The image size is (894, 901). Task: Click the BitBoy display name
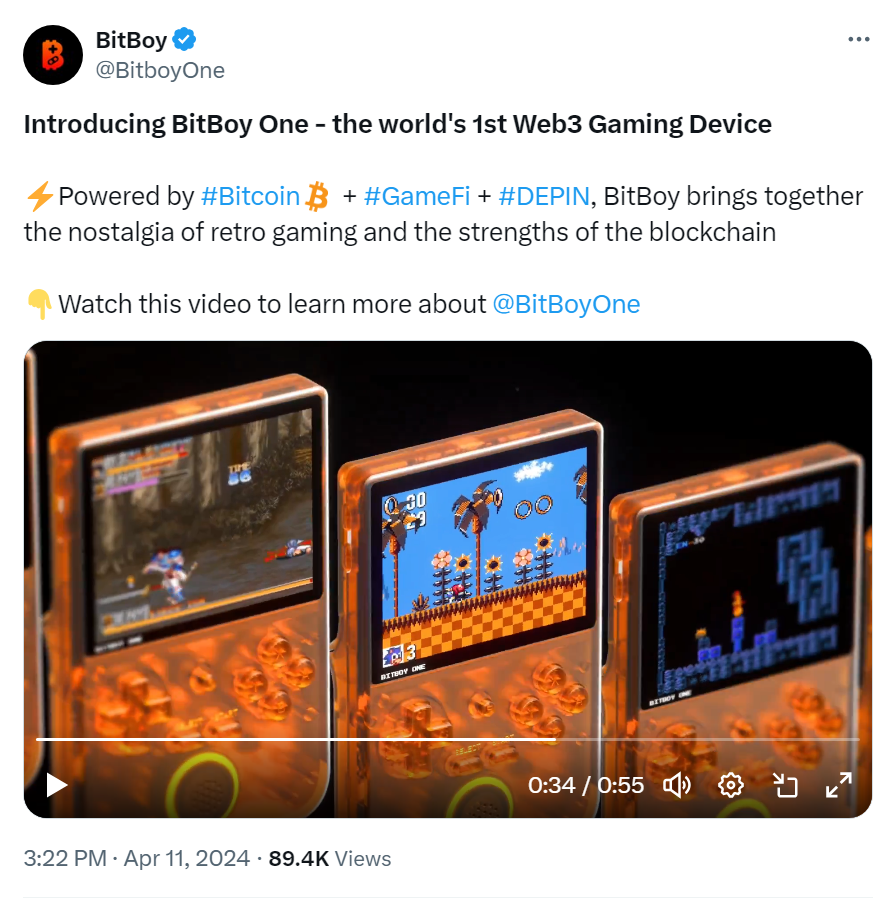[131, 40]
